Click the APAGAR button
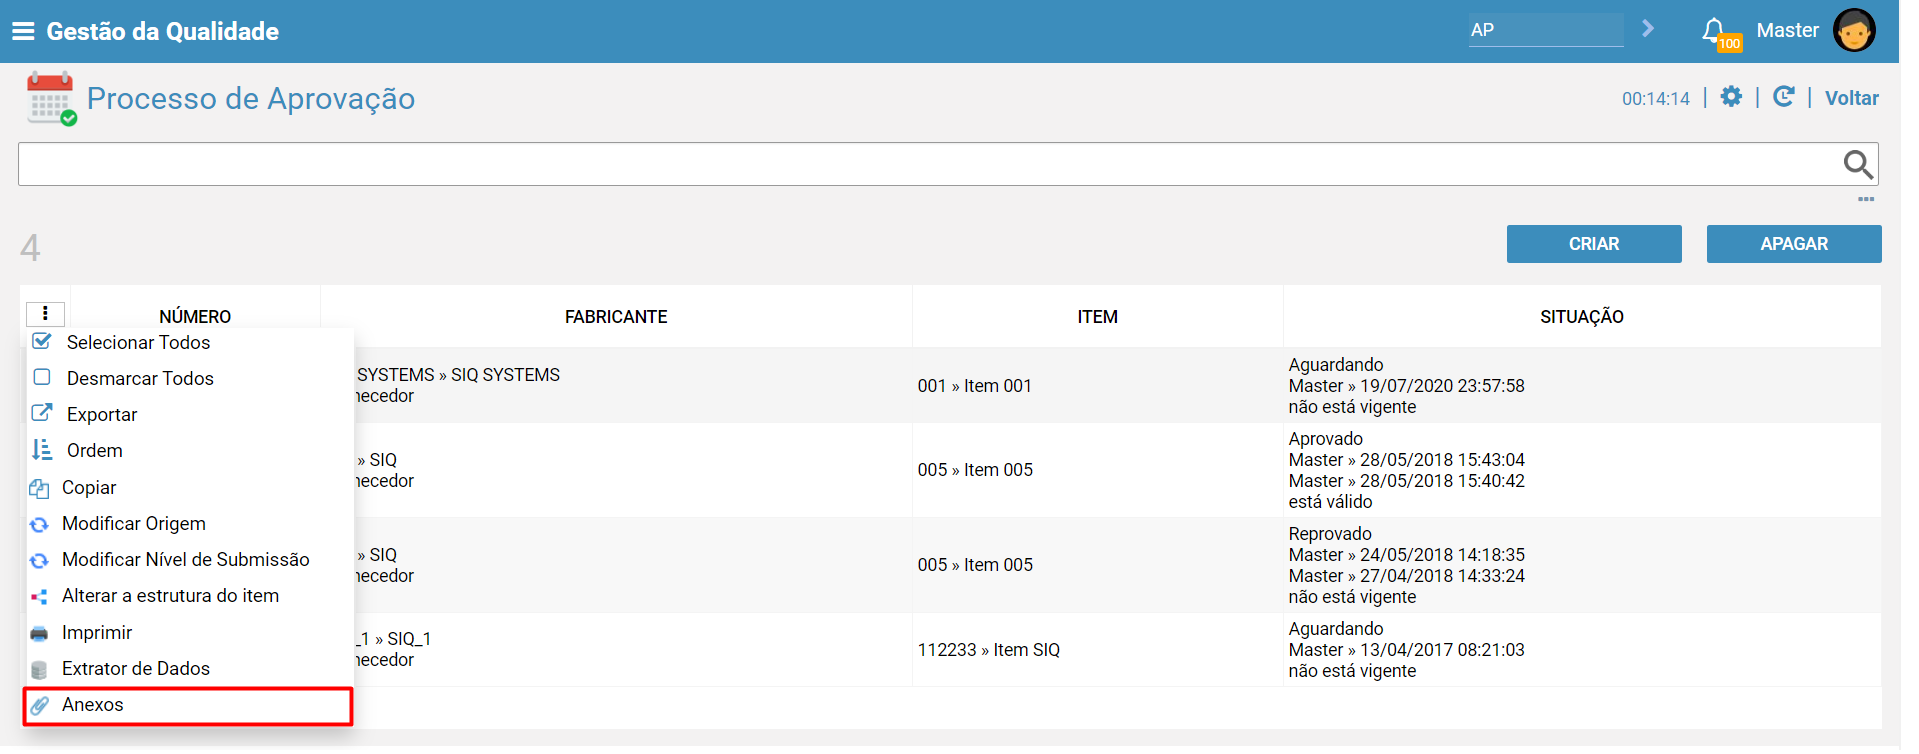 pos(1794,244)
